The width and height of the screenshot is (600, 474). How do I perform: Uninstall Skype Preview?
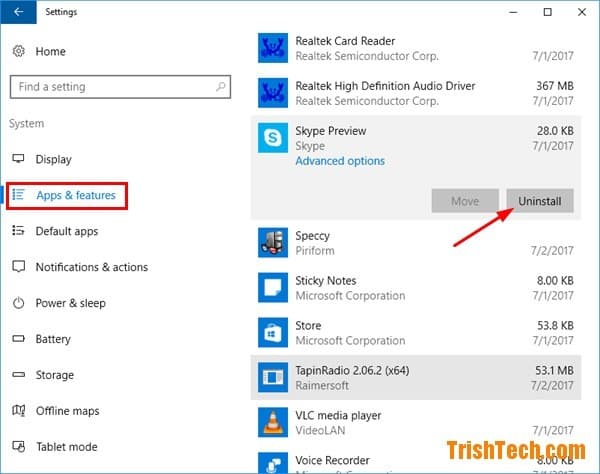540,201
